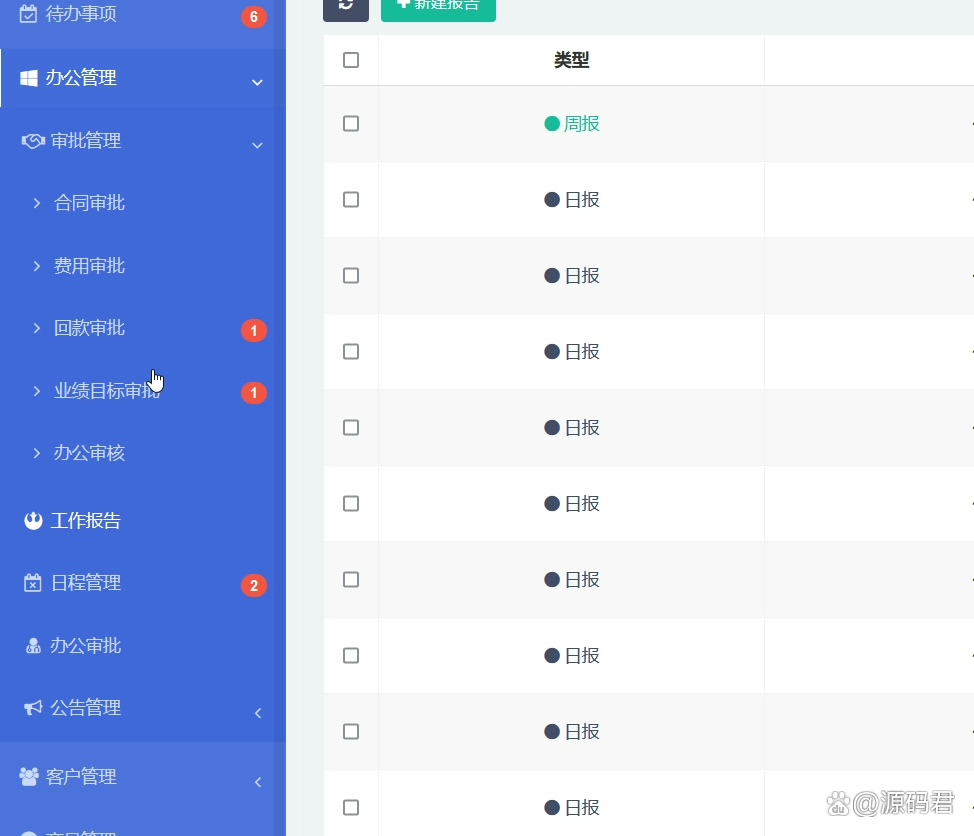Click the 周报 type cell text
This screenshot has width=974, height=836.
tap(581, 124)
